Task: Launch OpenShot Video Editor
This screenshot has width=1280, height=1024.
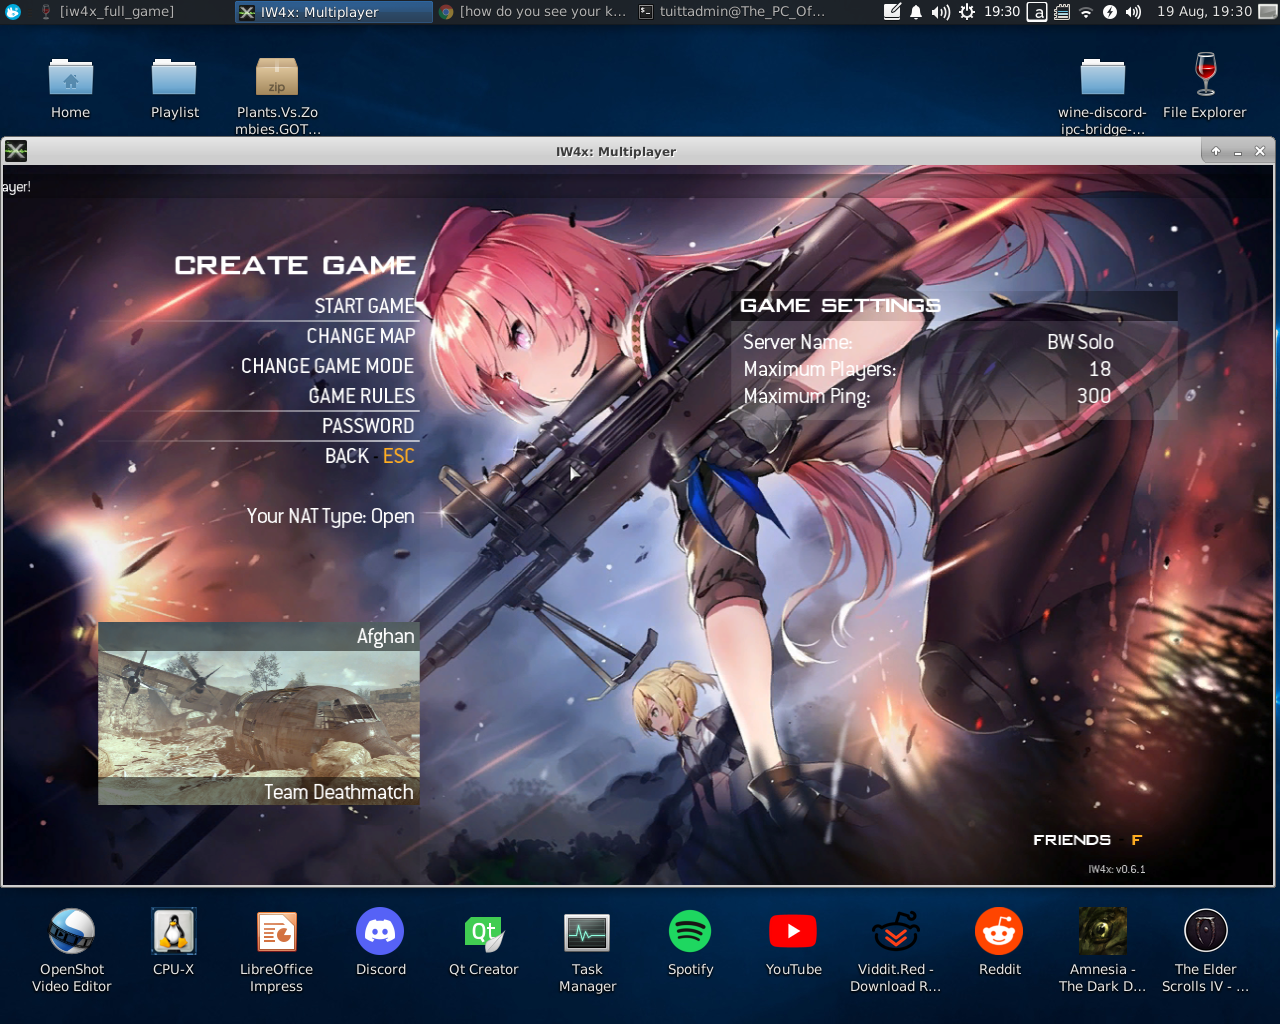Action: click(x=72, y=950)
